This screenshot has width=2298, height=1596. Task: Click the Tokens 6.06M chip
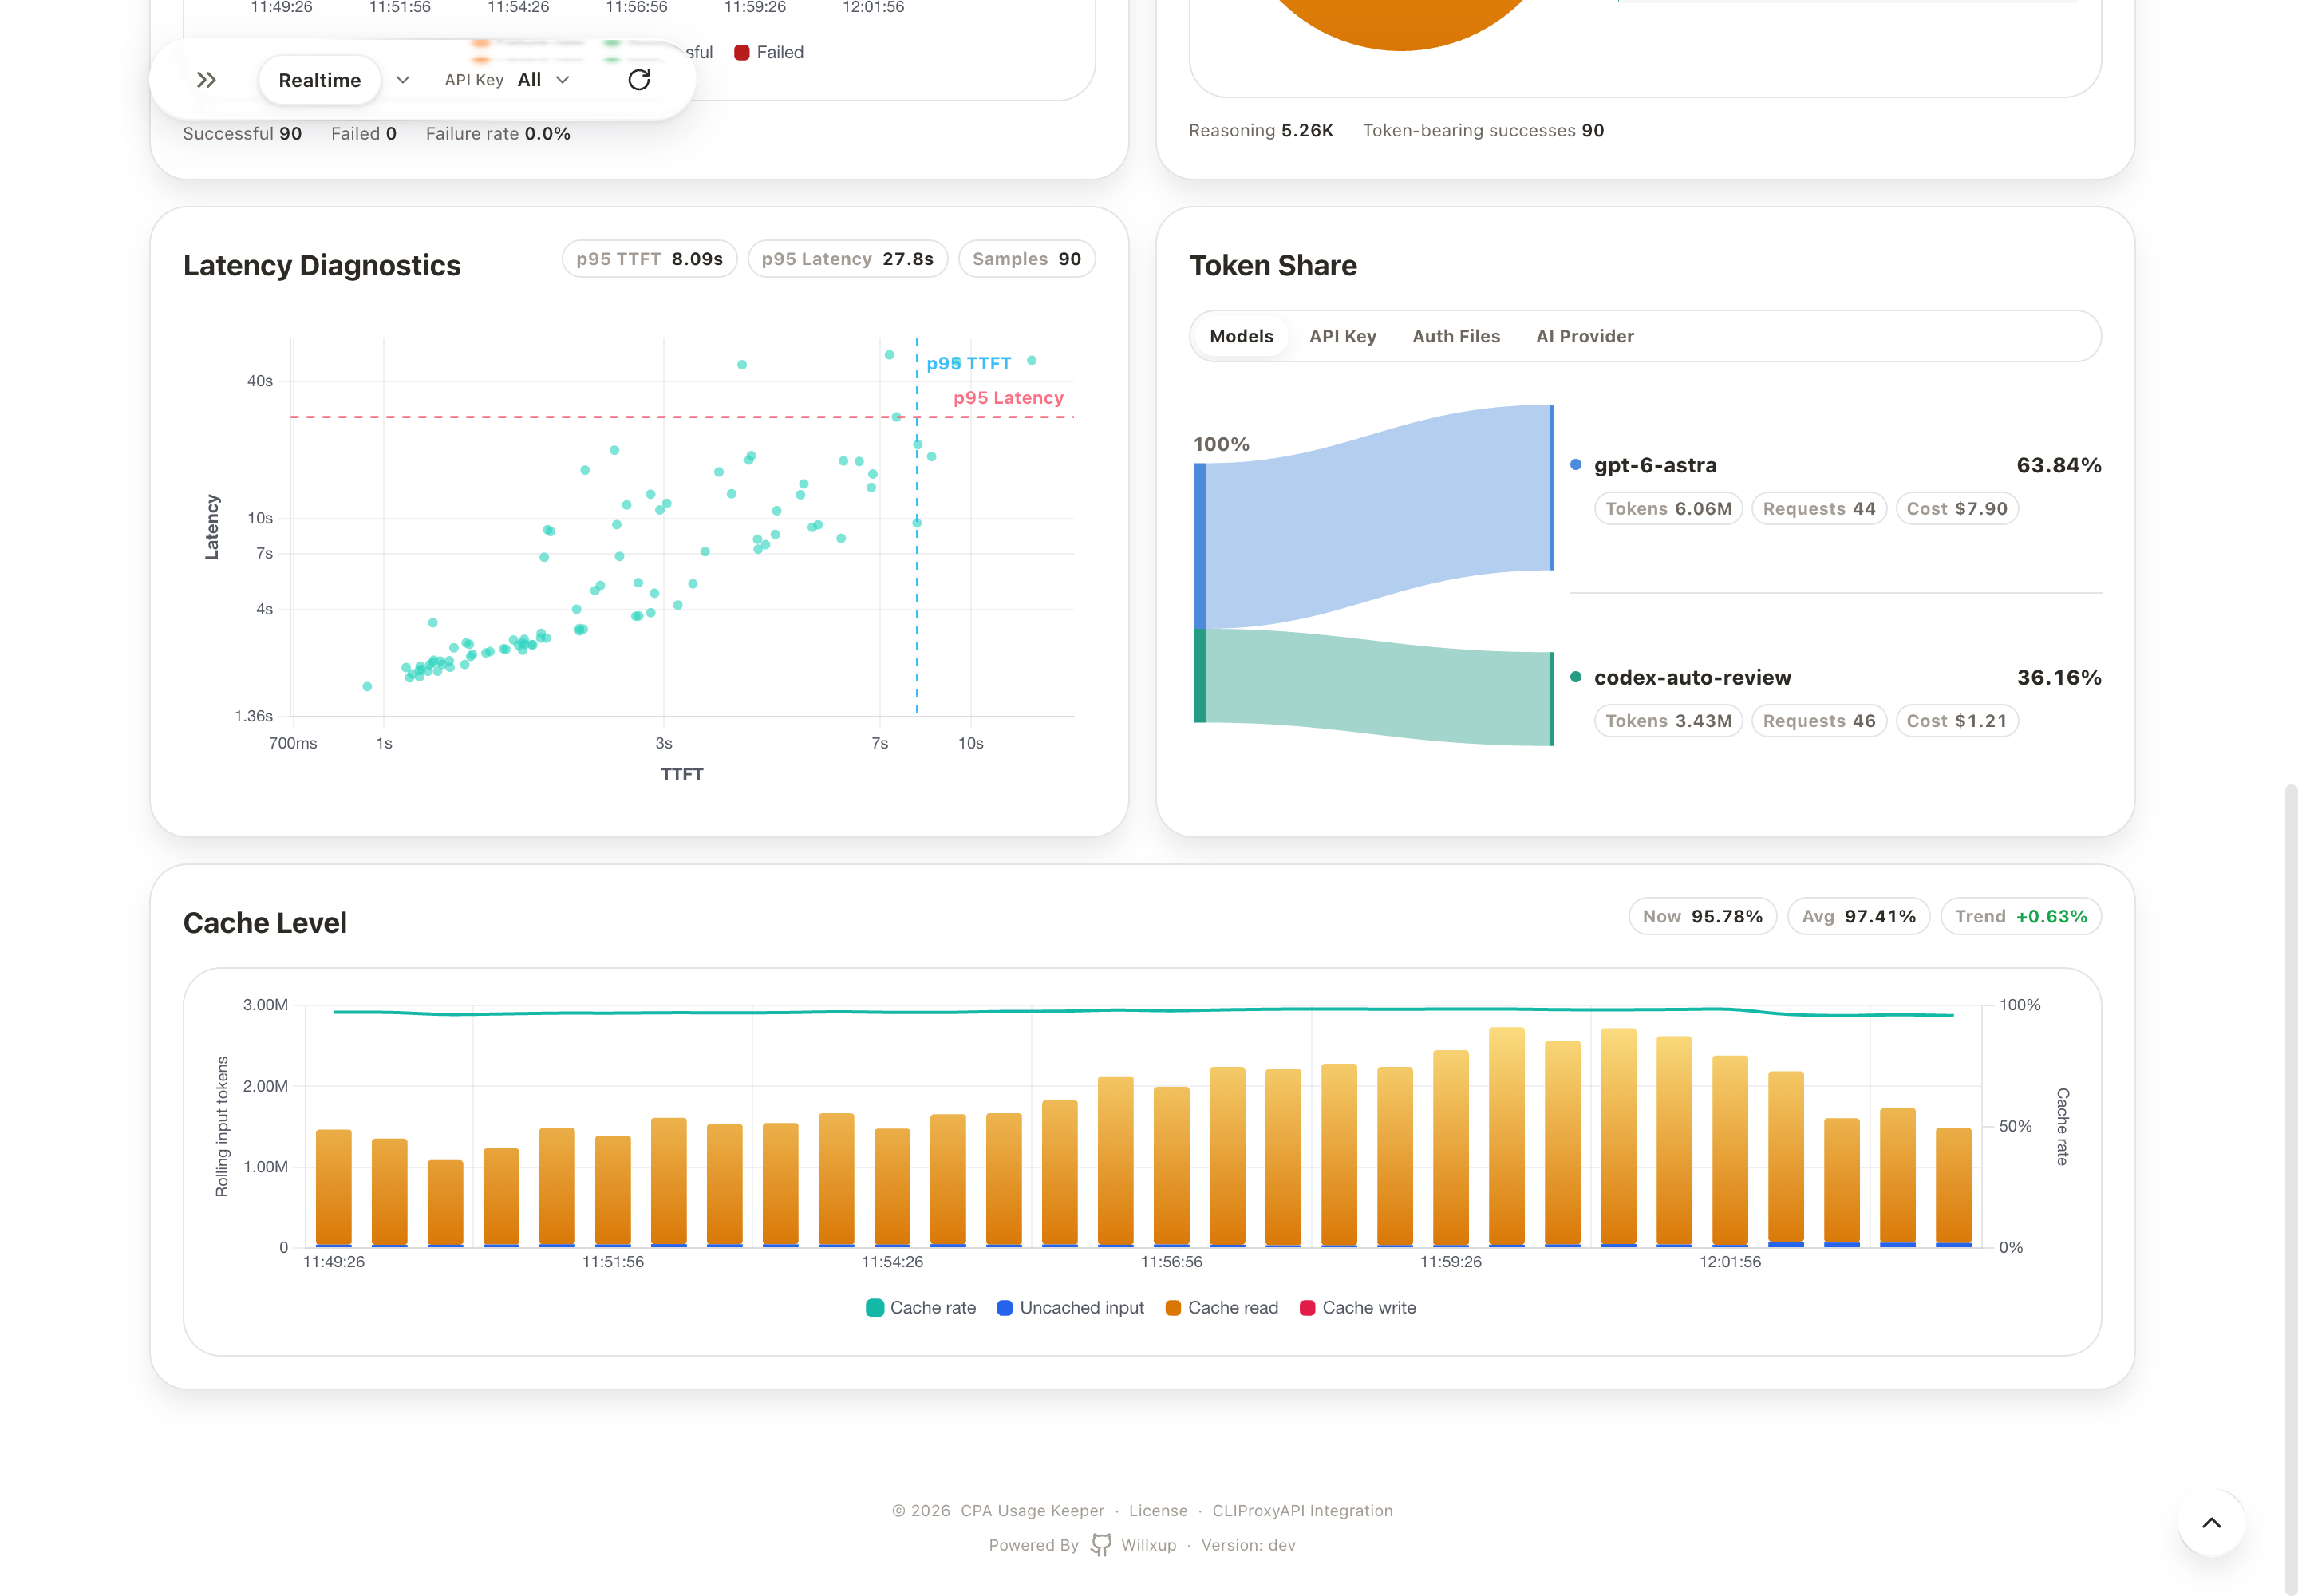coord(1668,509)
